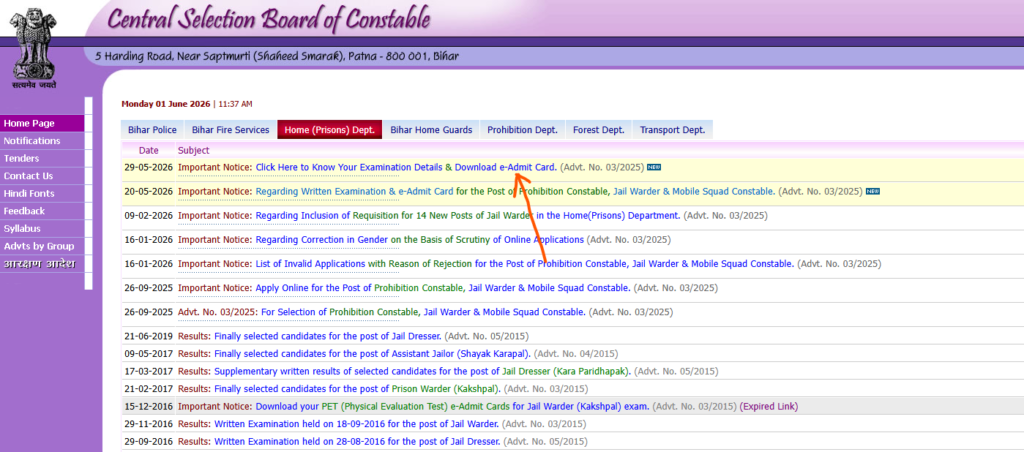Switch to Bihar Fire Services tab

coord(231,130)
